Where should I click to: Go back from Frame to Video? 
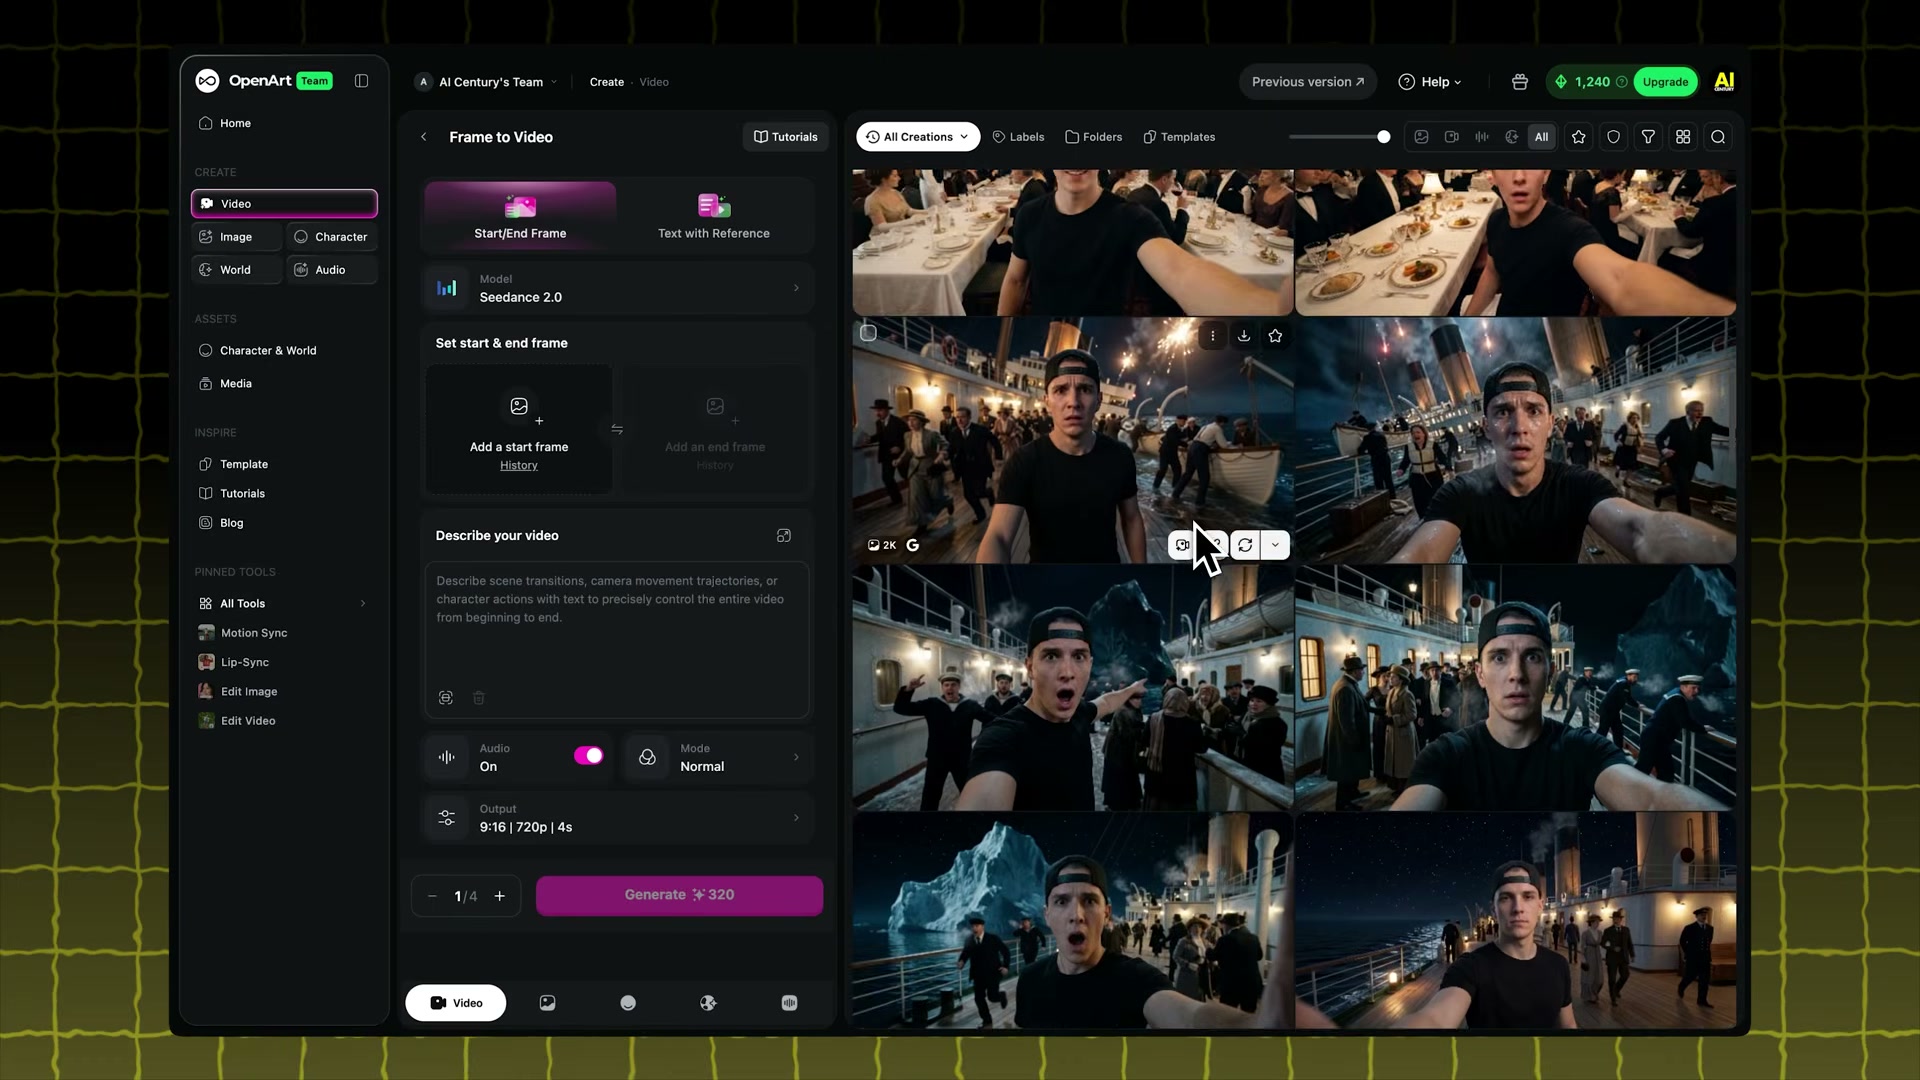(x=424, y=137)
